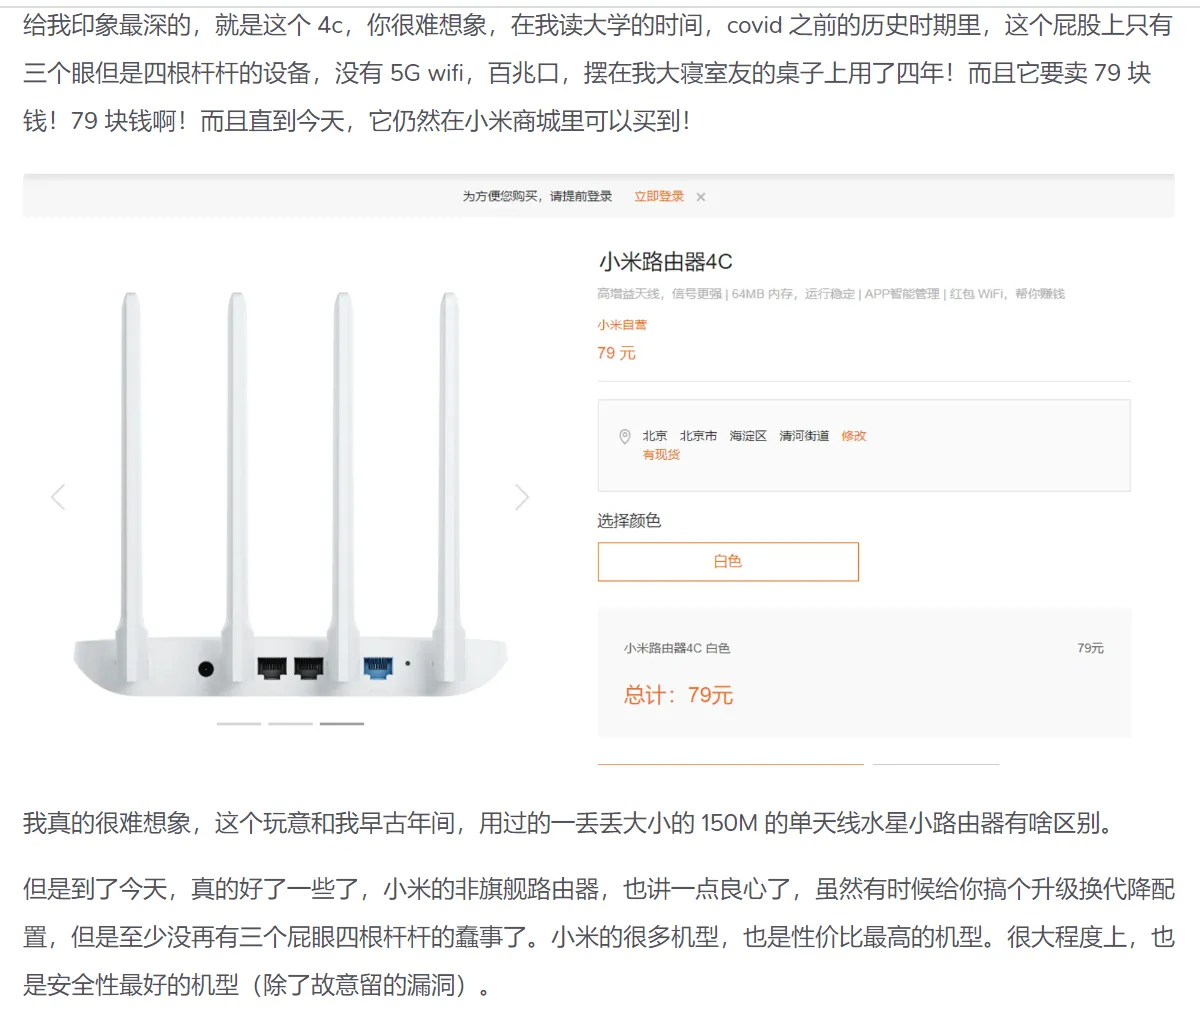Show previous product image with left arrow
The width and height of the screenshot is (1200, 1026).
click(58, 497)
